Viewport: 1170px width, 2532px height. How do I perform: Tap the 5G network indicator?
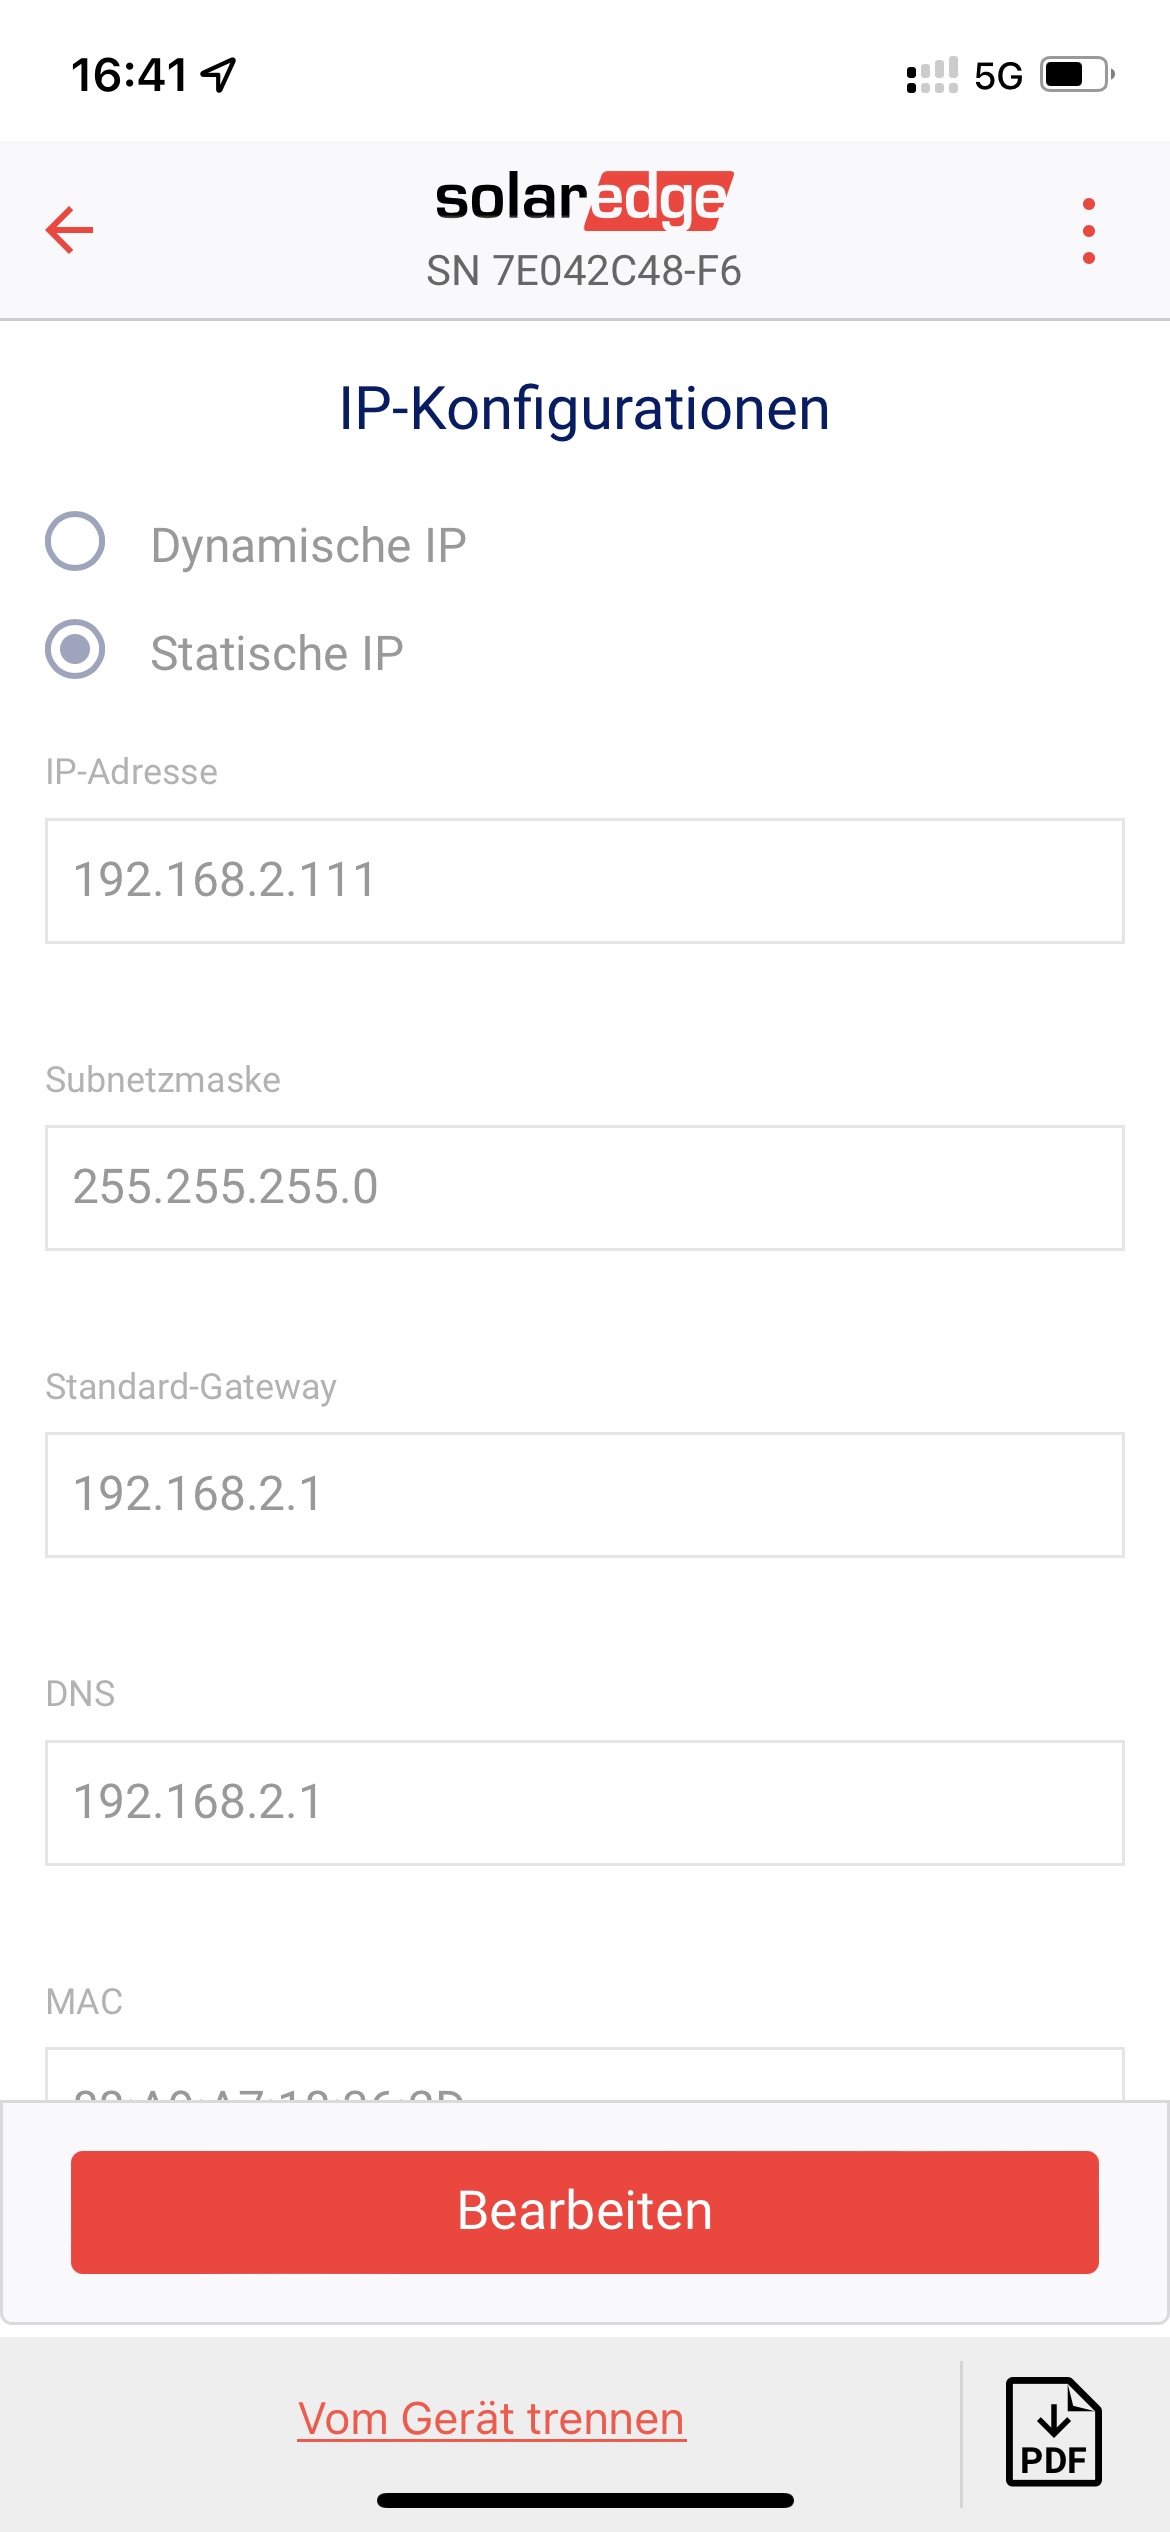[998, 76]
